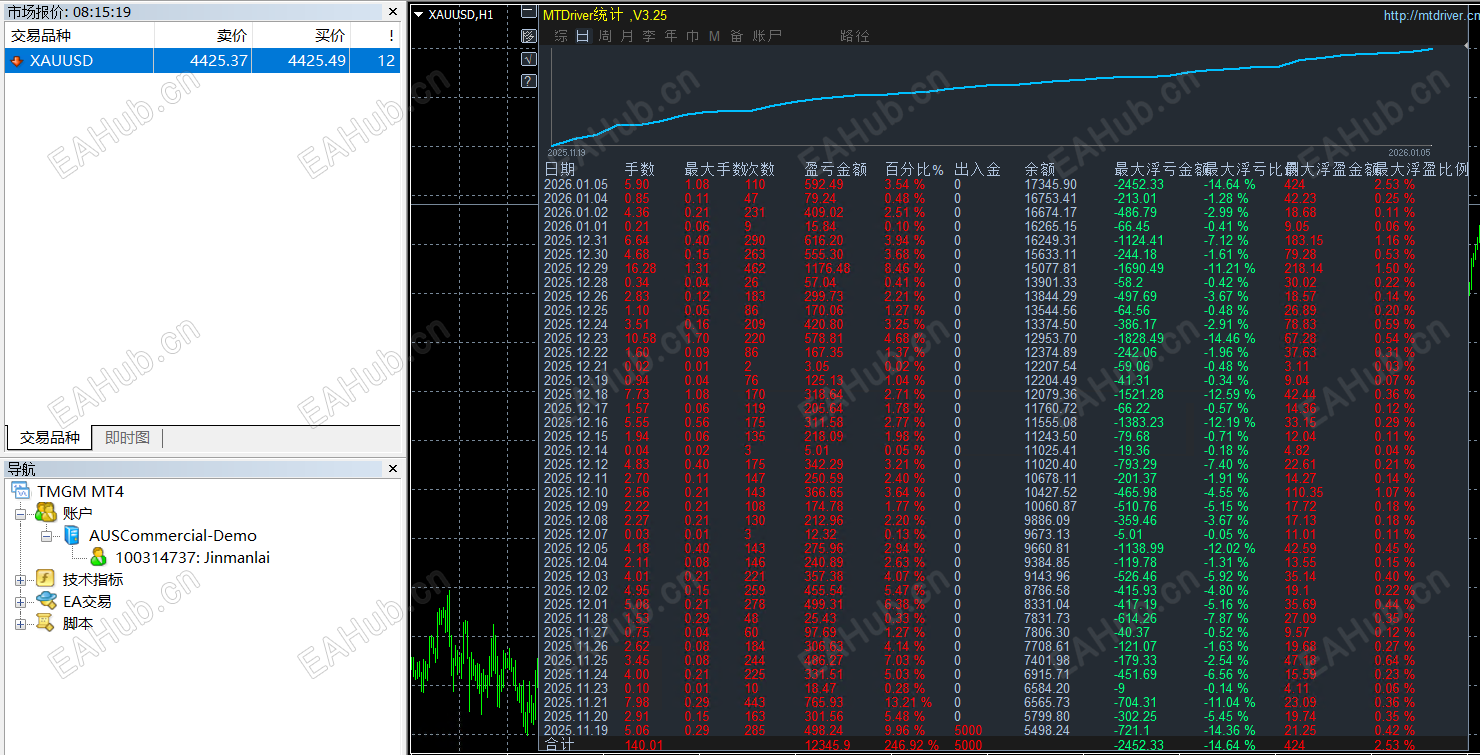Click the MTDriver 图 chart icon button

point(529,36)
